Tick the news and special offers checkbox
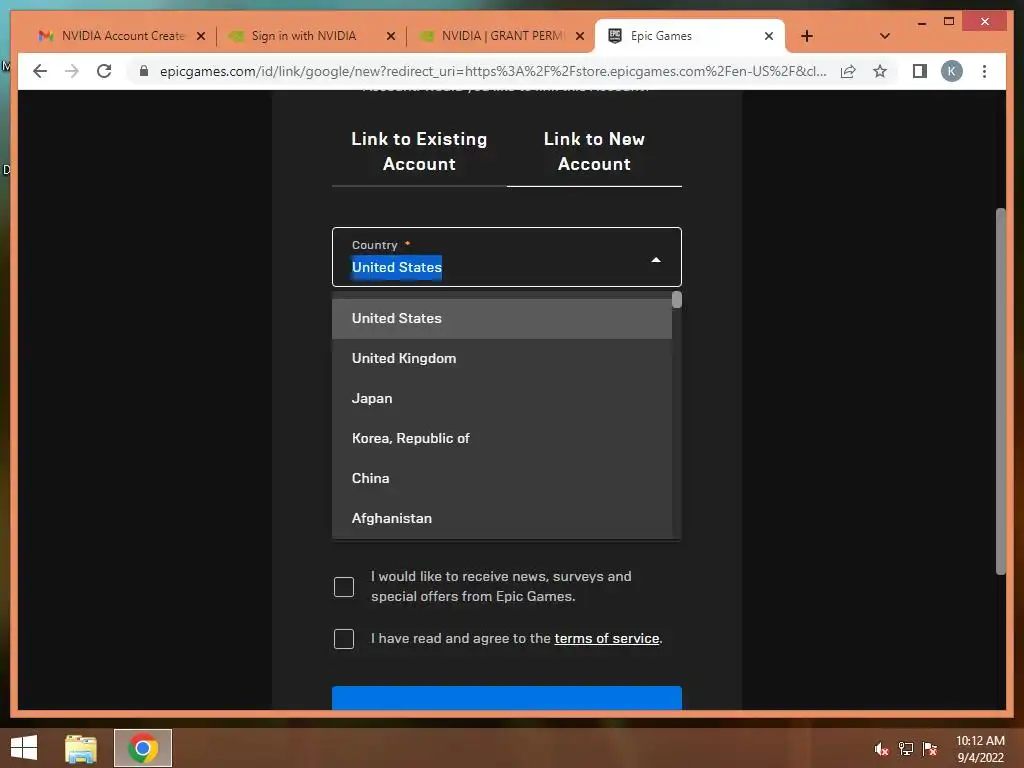This screenshot has height=768, width=1024. point(344,586)
